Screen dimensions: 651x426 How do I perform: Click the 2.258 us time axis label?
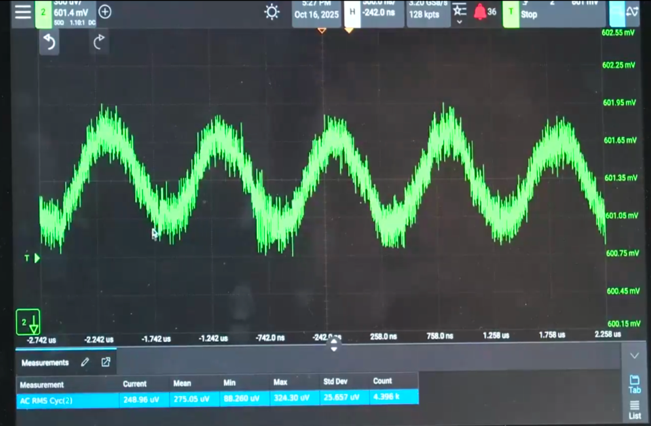coord(608,334)
